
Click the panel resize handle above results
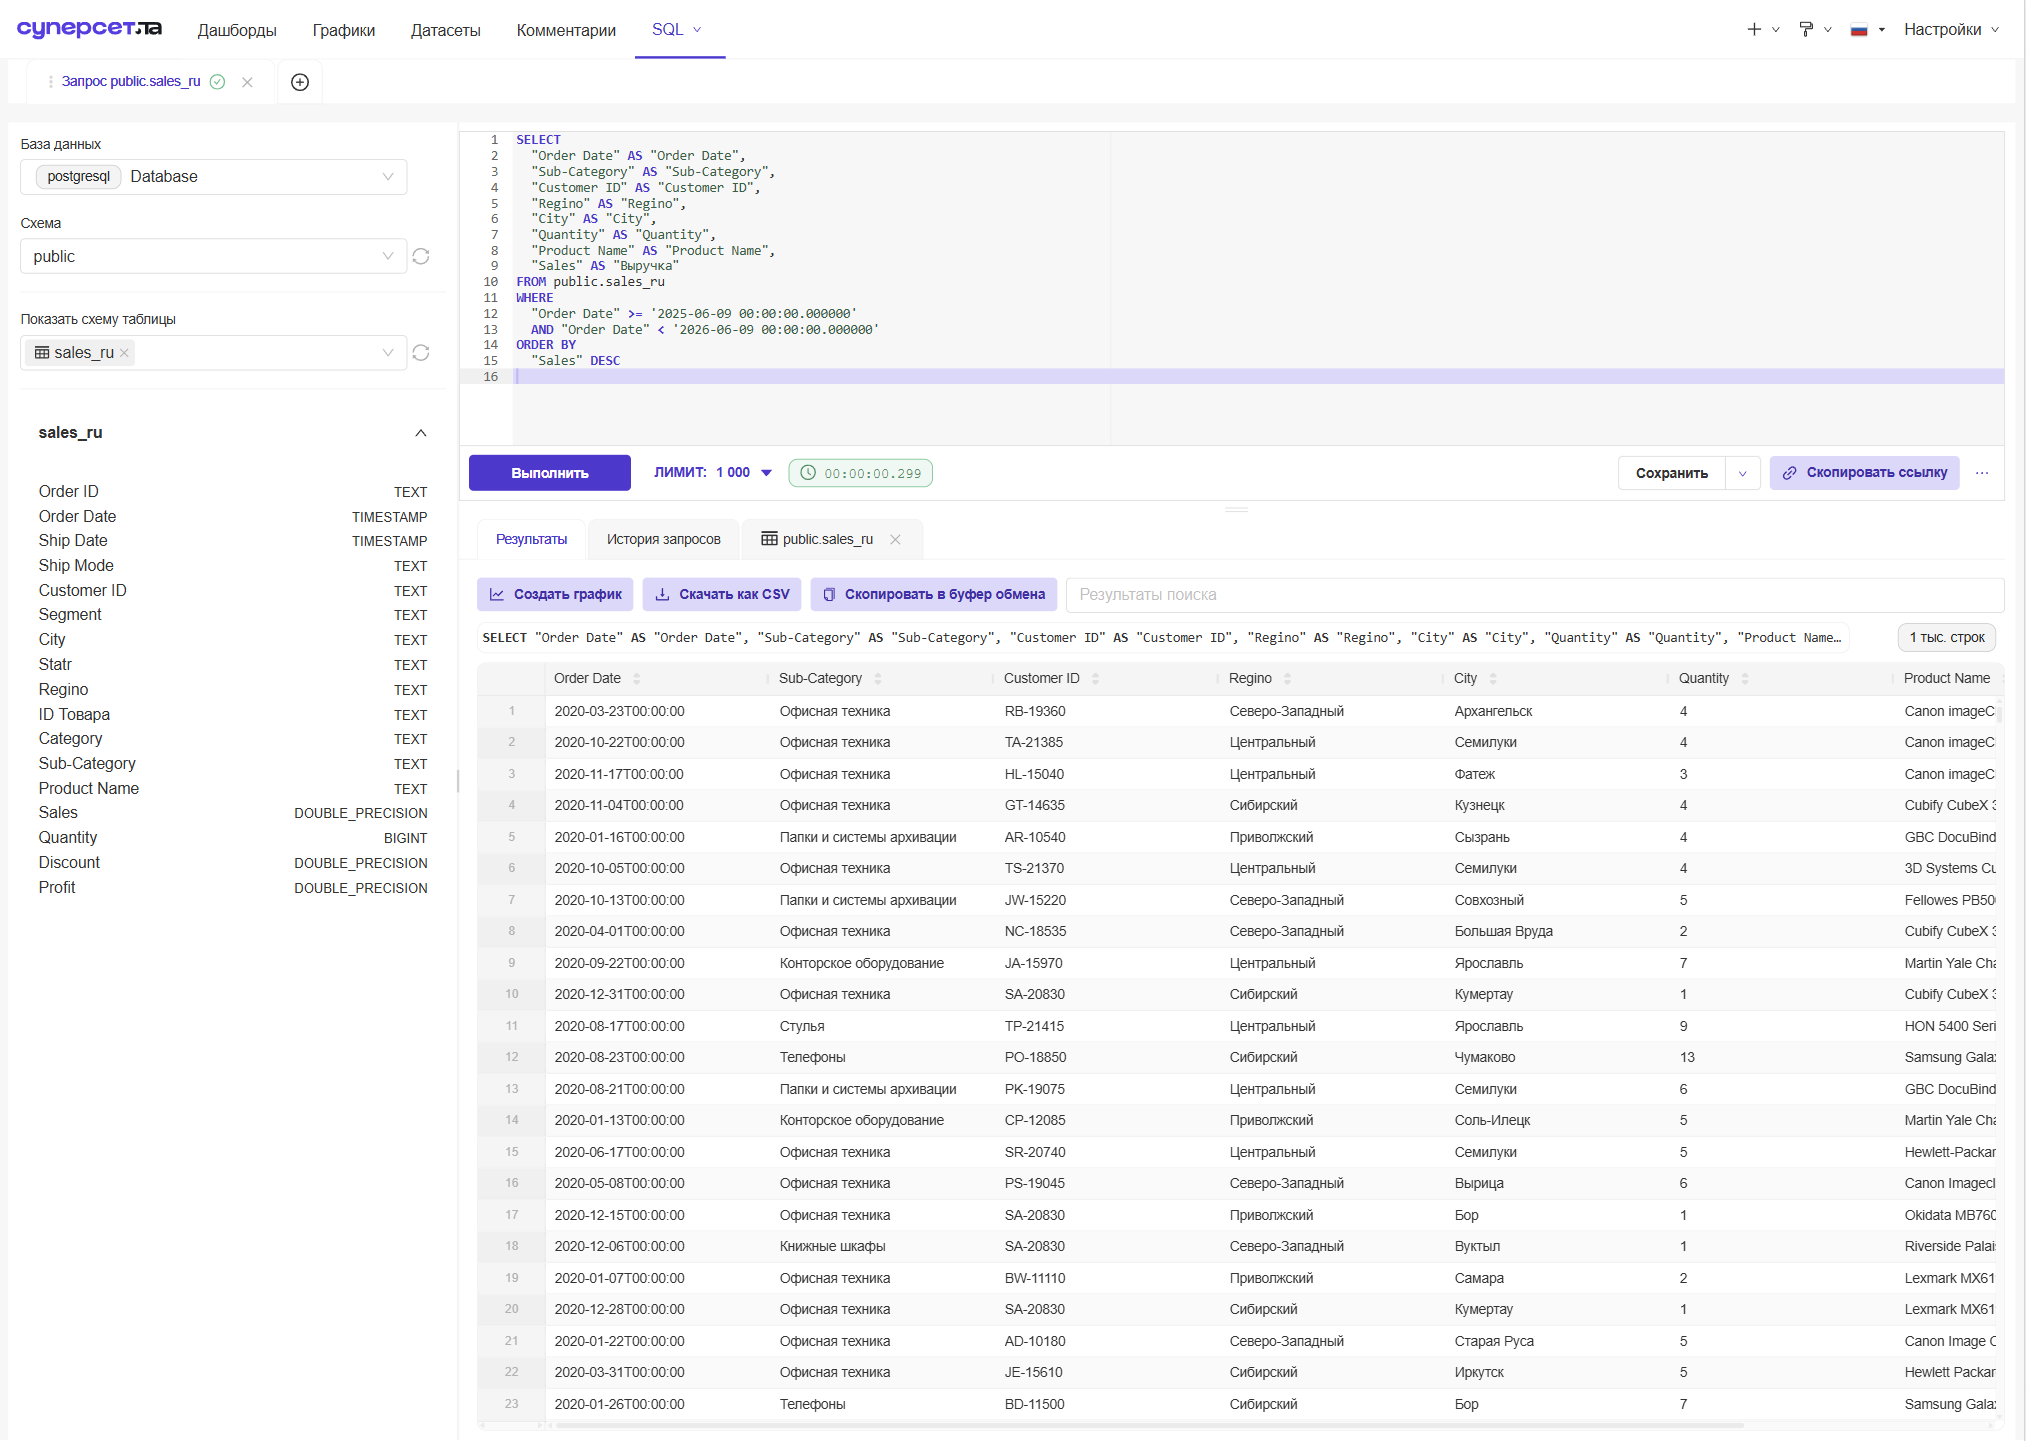pyautogui.click(x=1237, y=509)
